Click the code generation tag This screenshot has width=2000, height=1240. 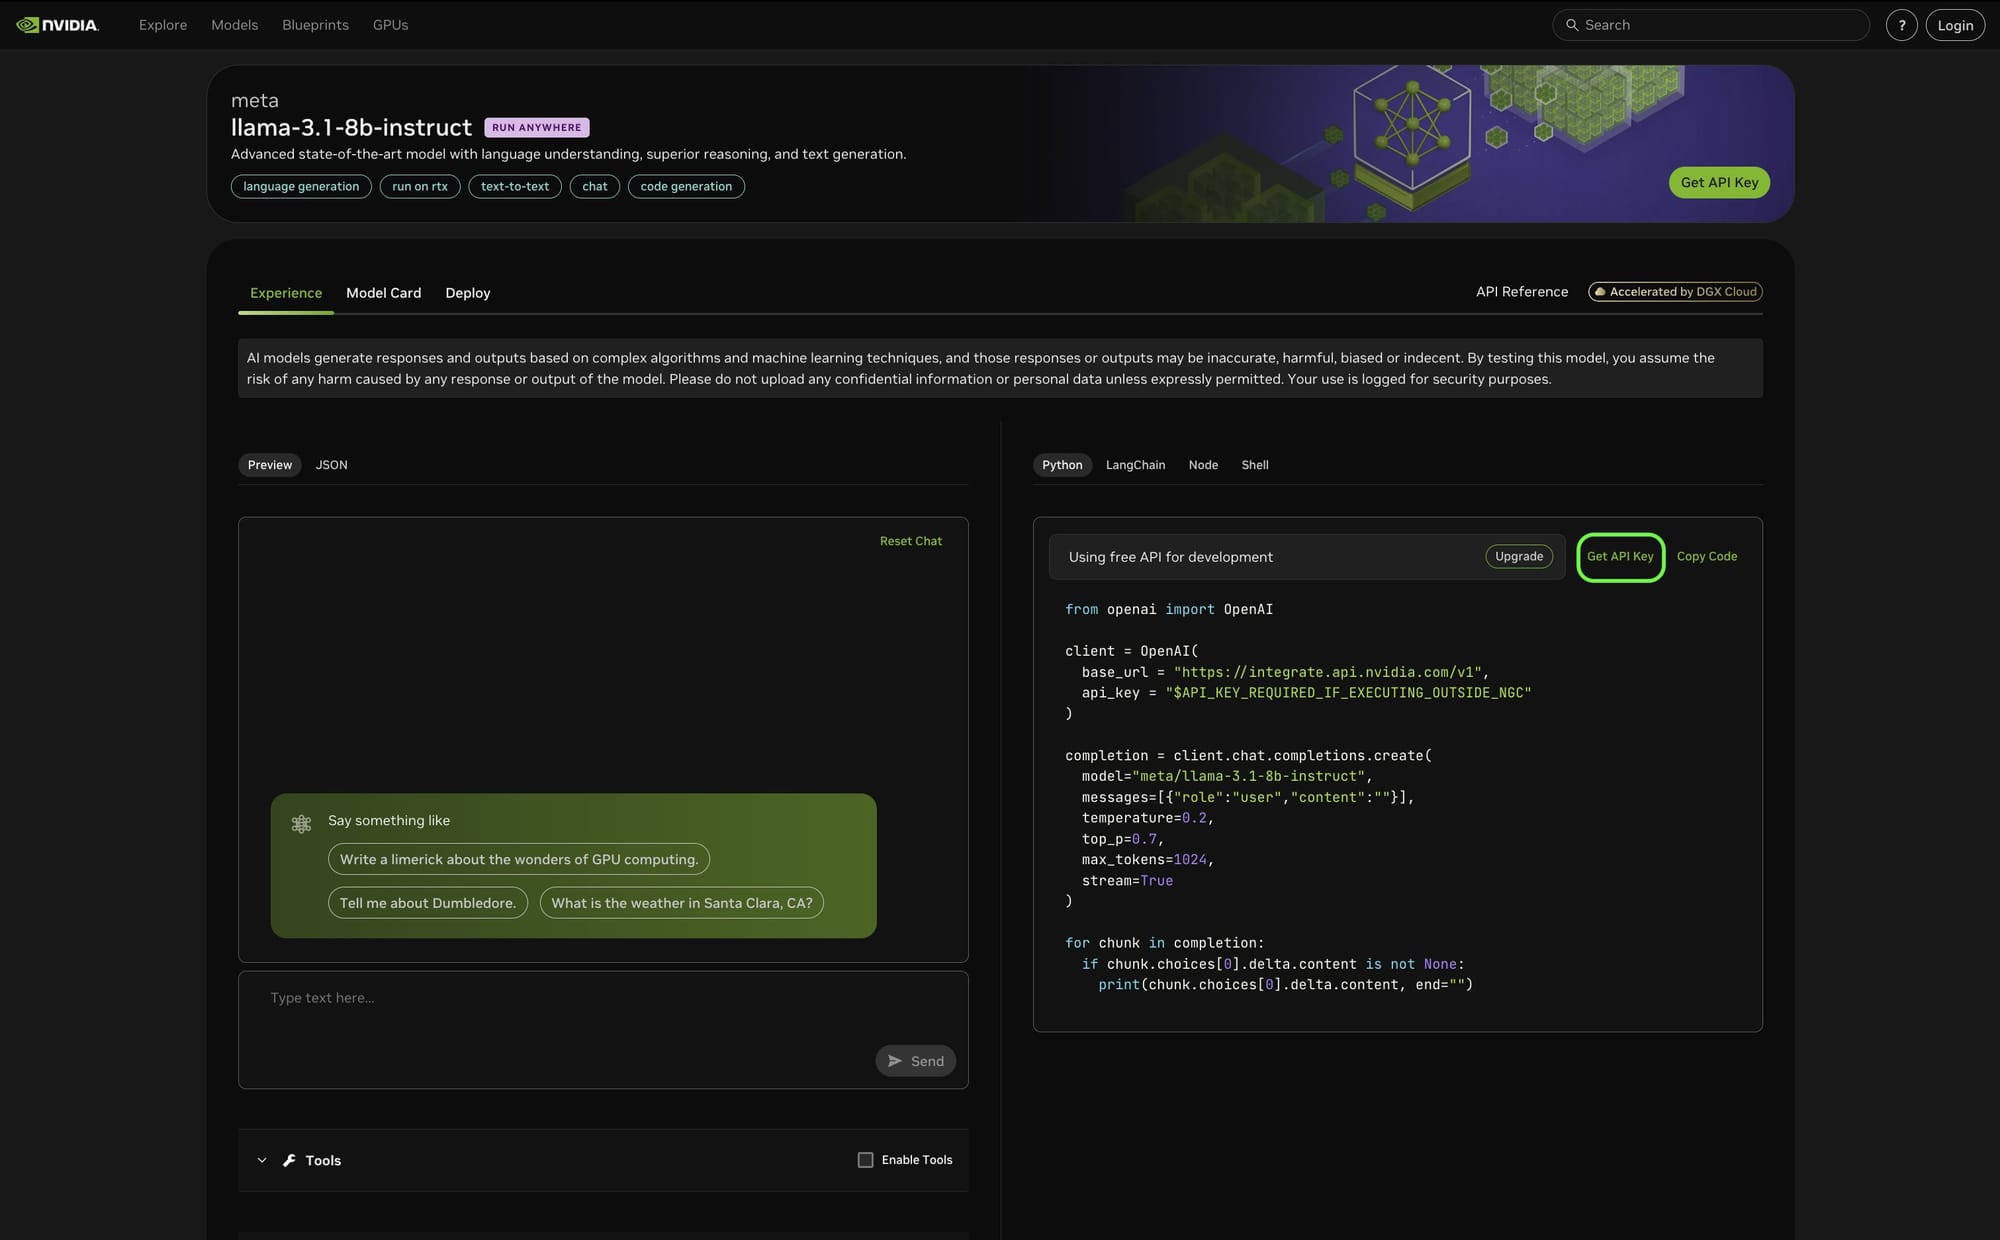(686, 187)
